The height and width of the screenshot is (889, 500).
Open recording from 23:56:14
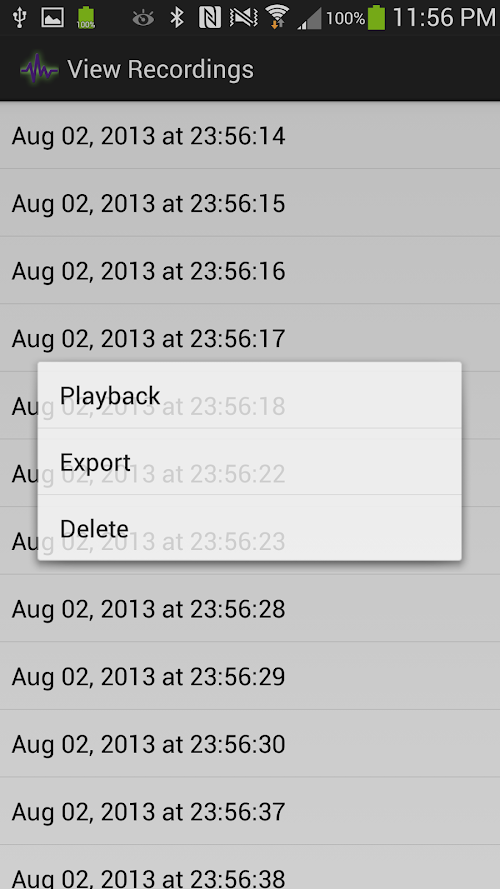click(250, 136)
